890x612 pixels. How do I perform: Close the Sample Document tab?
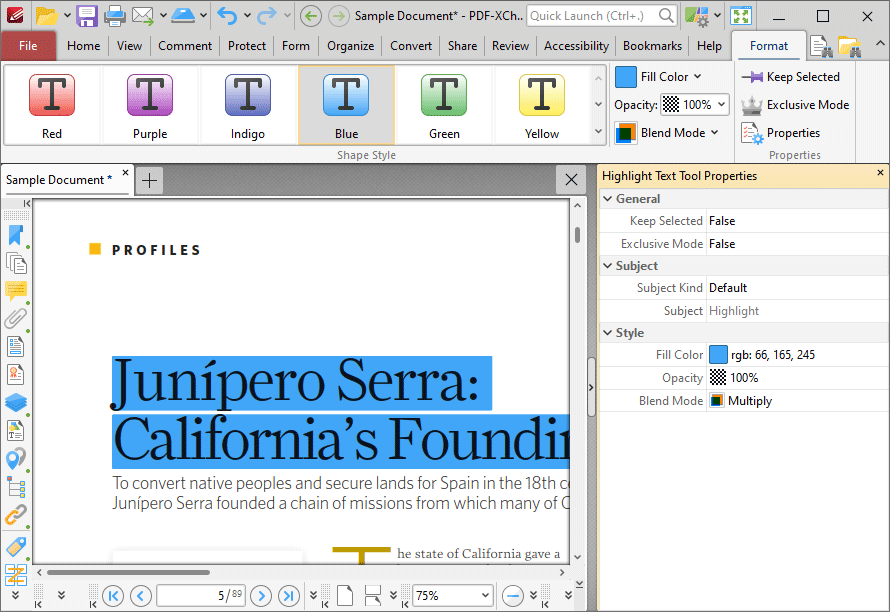(x=125, y=173)
